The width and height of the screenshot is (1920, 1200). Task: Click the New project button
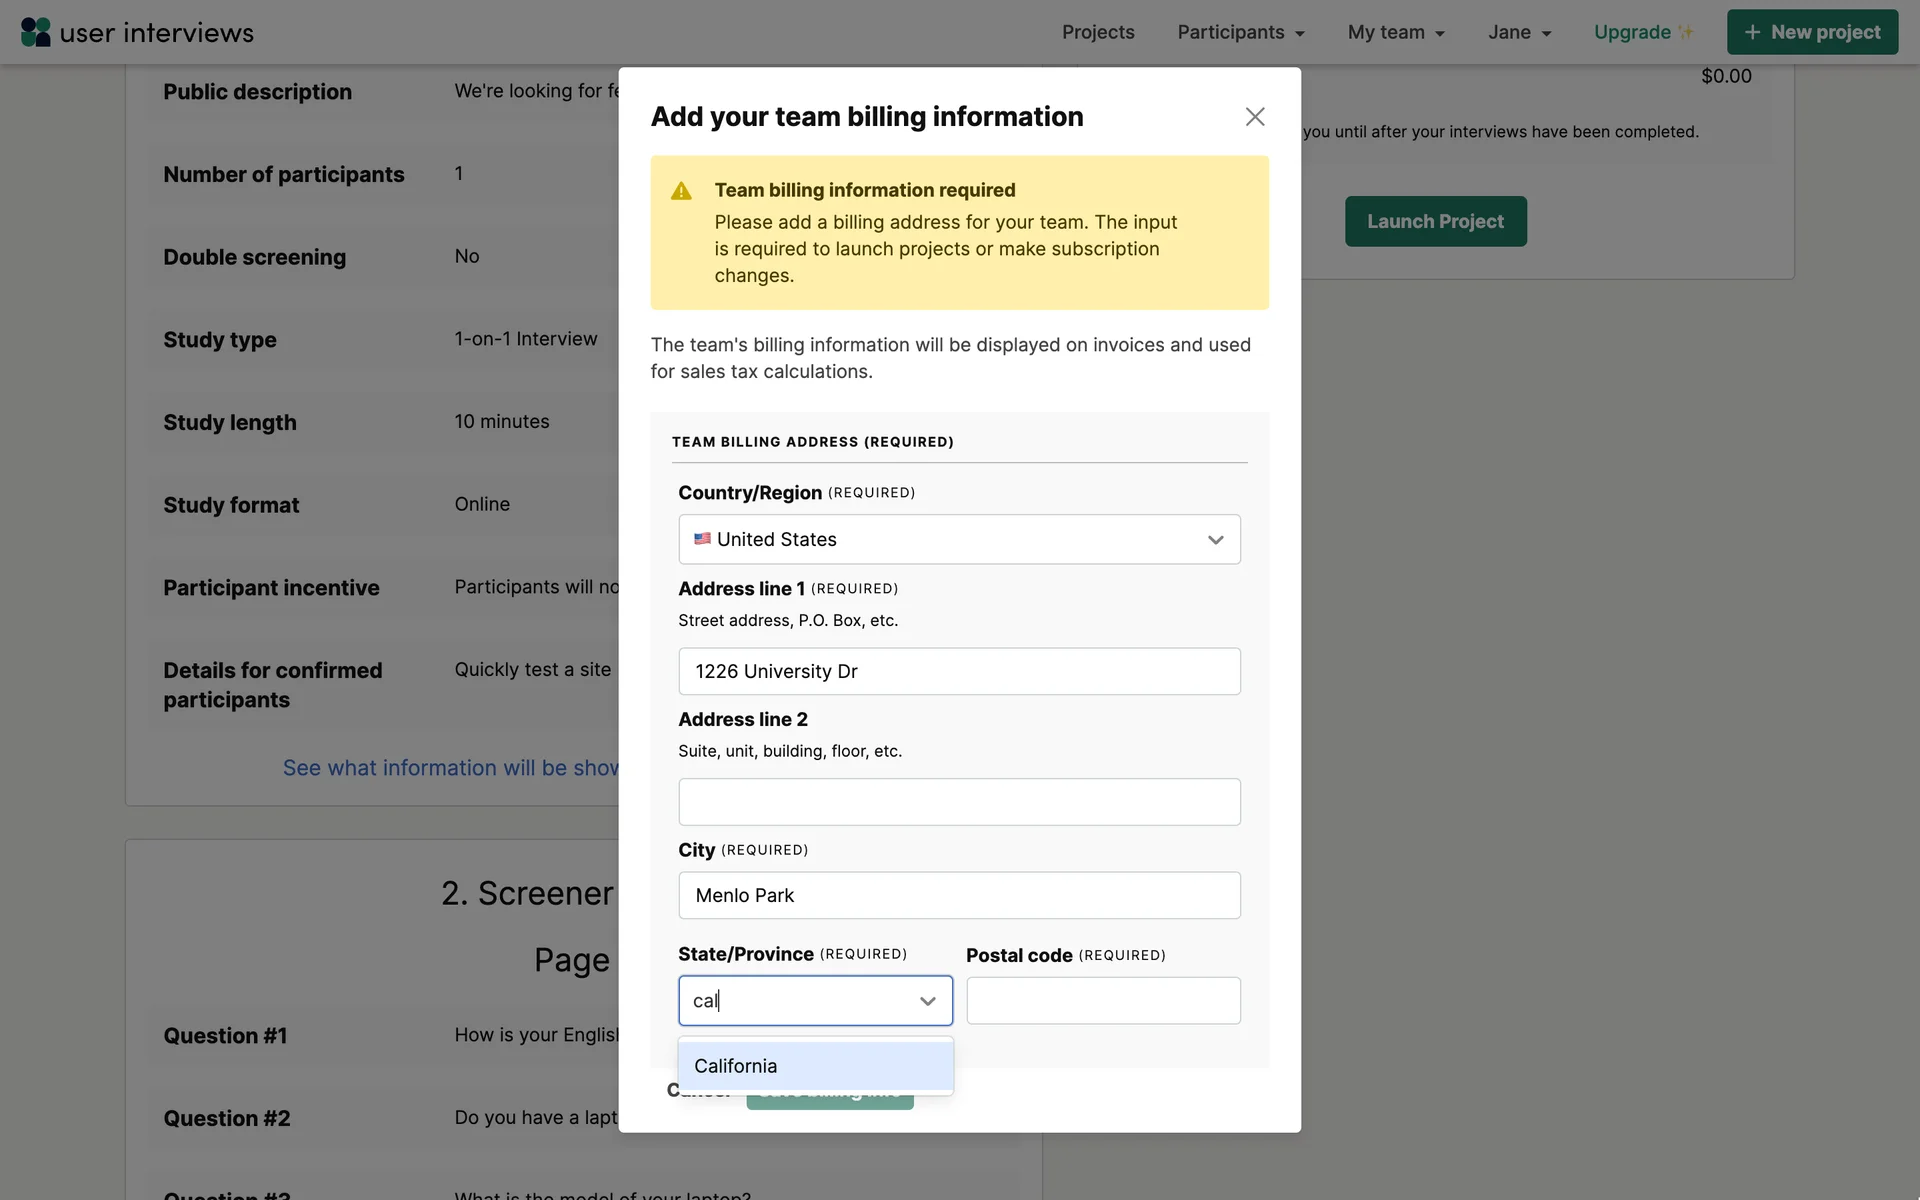tap(1812, 32)
